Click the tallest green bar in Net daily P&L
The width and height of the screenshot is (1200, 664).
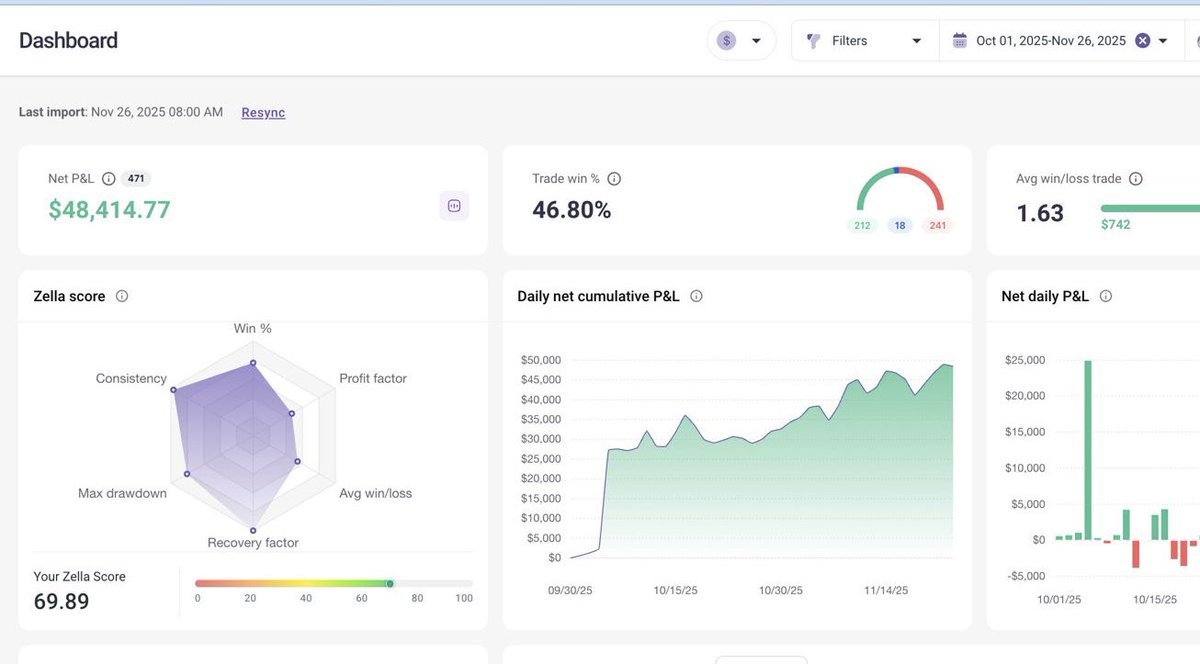(1088, 450)
